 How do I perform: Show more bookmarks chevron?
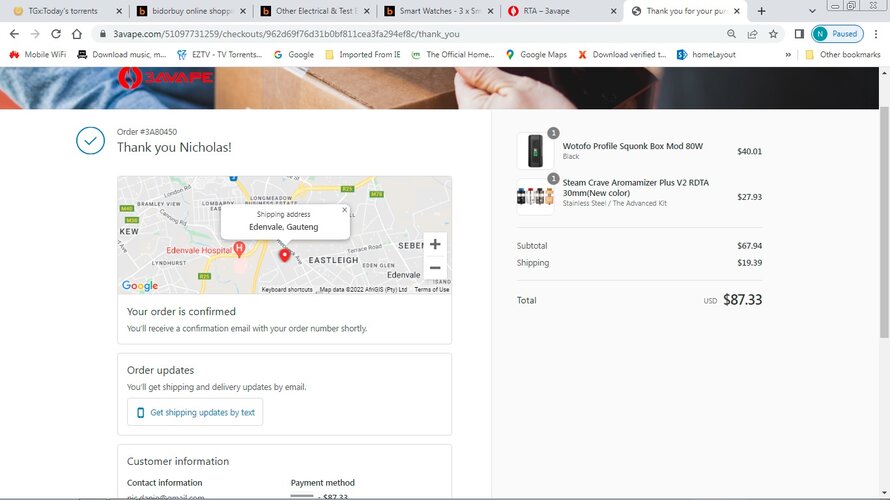[788, 54]
